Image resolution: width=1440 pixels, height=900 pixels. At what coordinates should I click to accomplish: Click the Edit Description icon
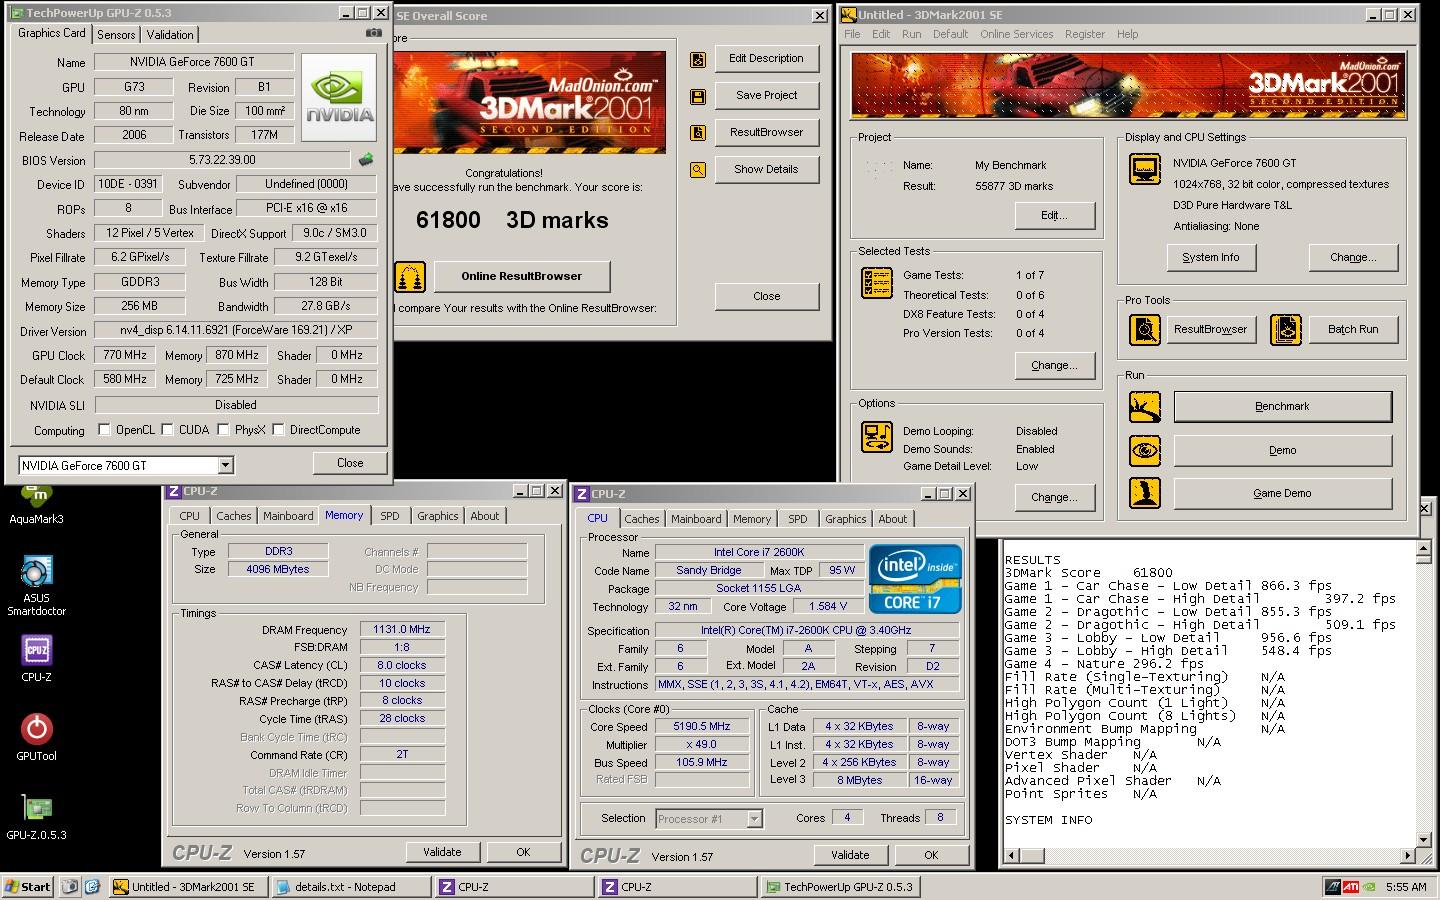click(698, 59)
